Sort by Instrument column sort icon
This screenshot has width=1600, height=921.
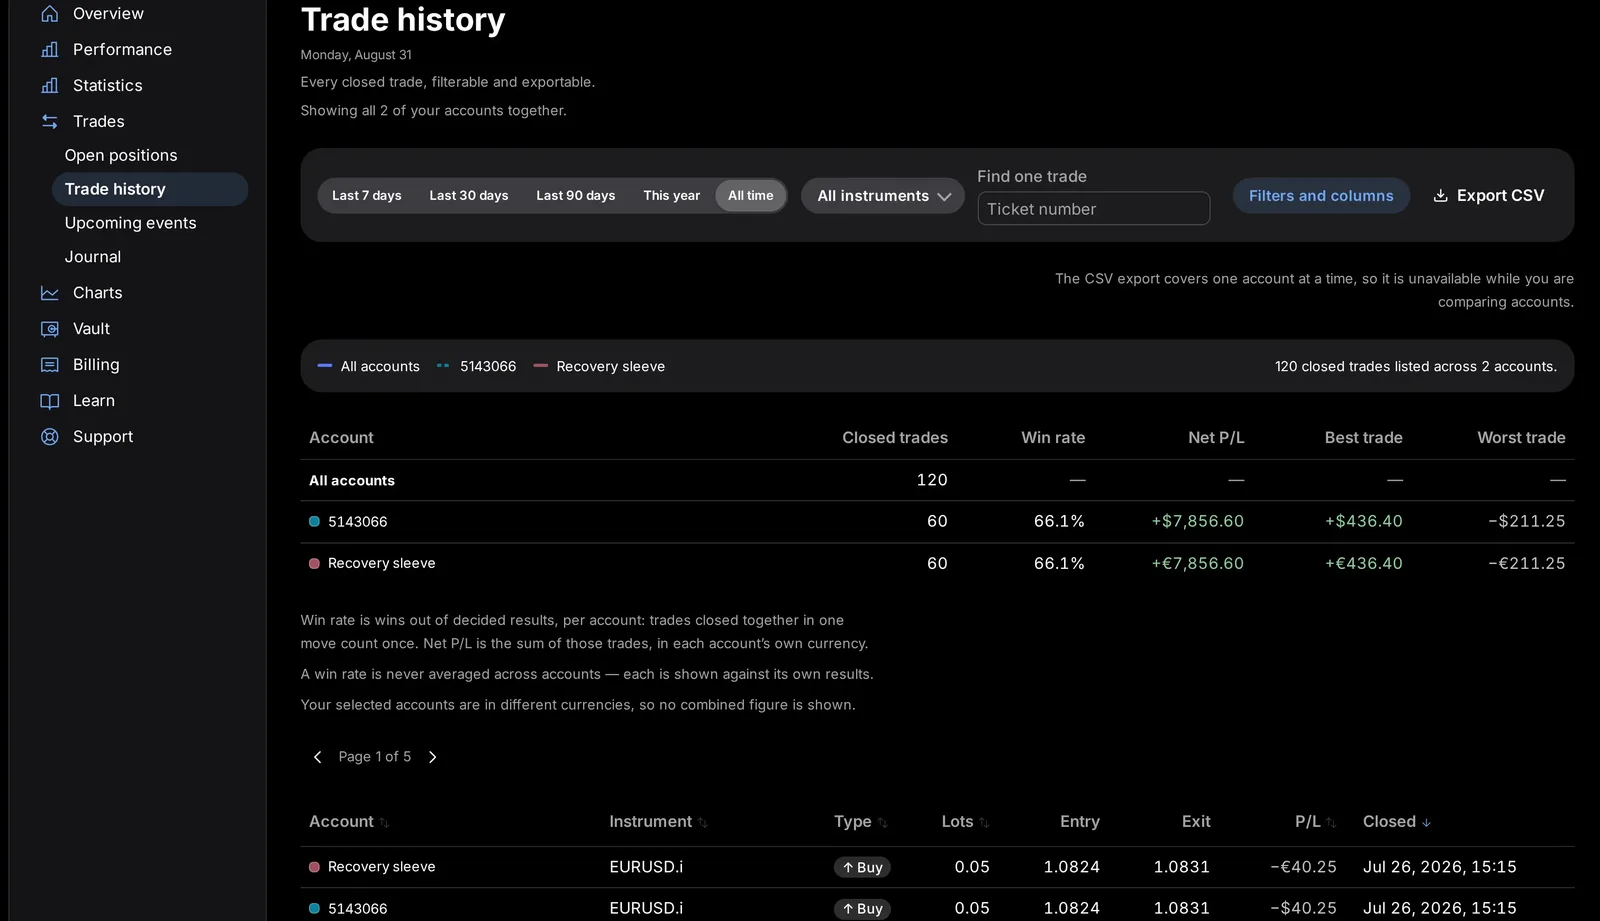click(702, 823)
